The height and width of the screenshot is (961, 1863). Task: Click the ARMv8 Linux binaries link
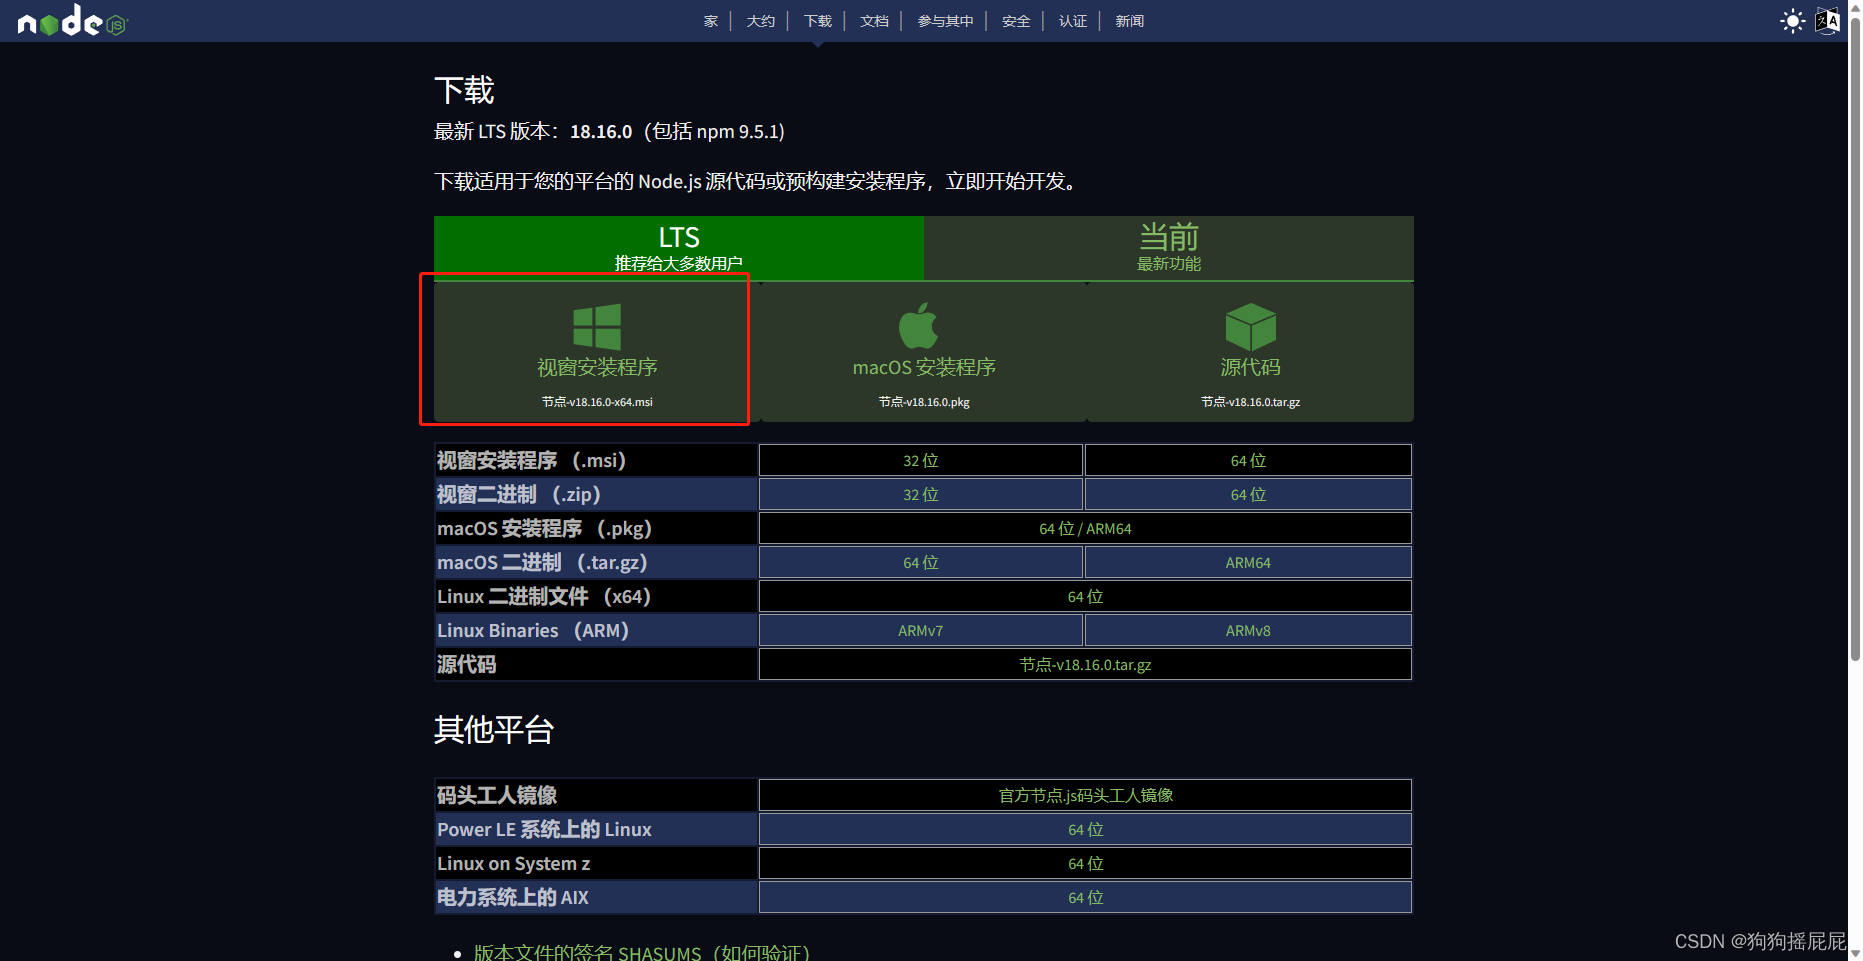coord(1248,630)
